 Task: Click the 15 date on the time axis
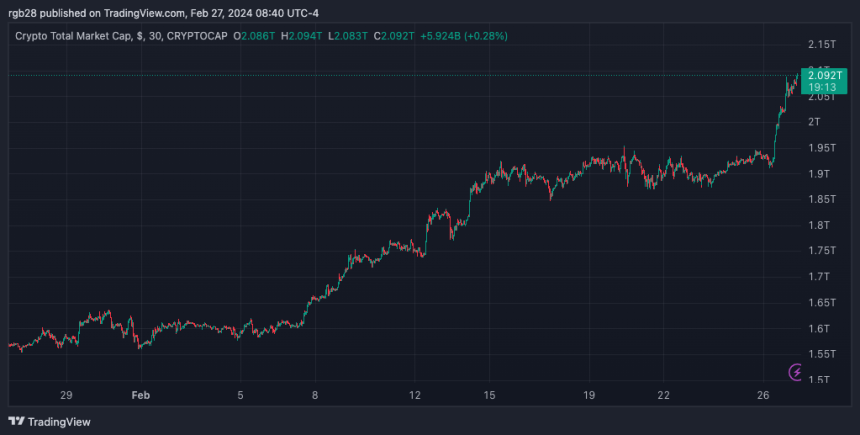[x=489, y=395]
